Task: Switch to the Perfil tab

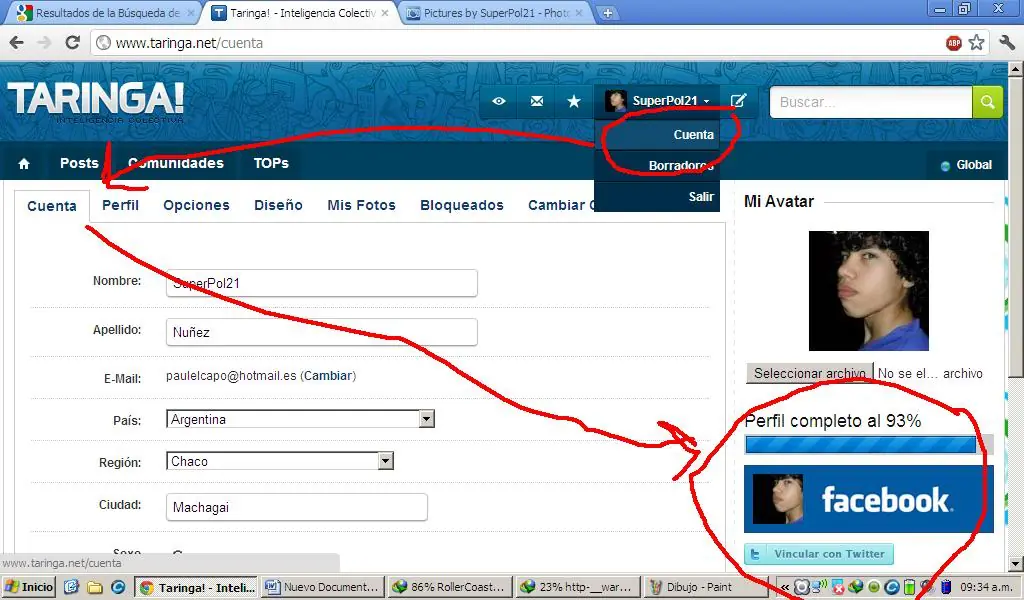Action: point(120,205)
